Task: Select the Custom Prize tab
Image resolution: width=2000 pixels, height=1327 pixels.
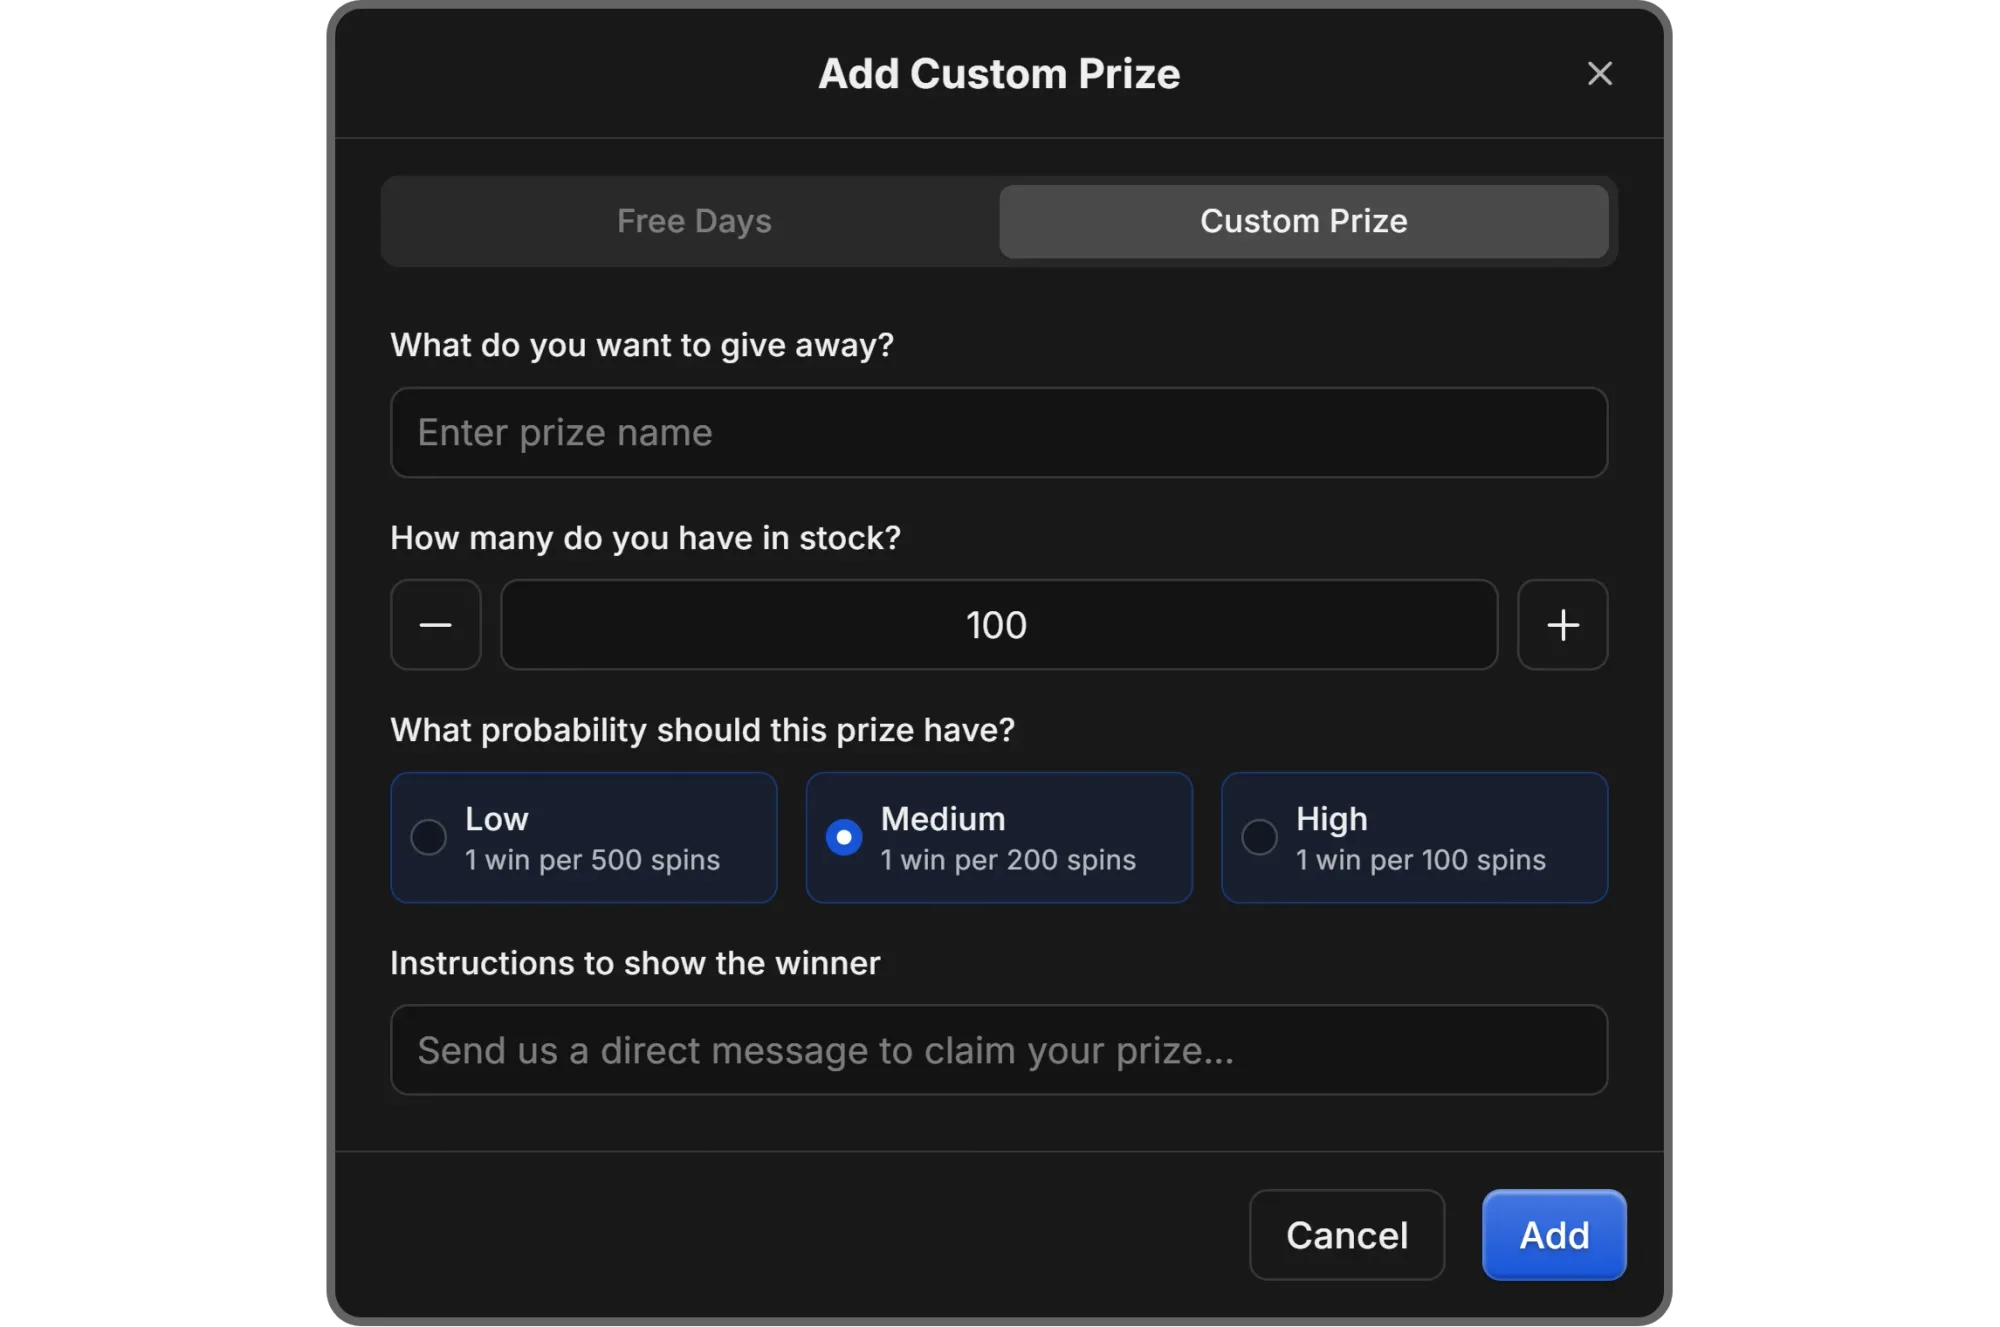Action: pos(1303,221)
